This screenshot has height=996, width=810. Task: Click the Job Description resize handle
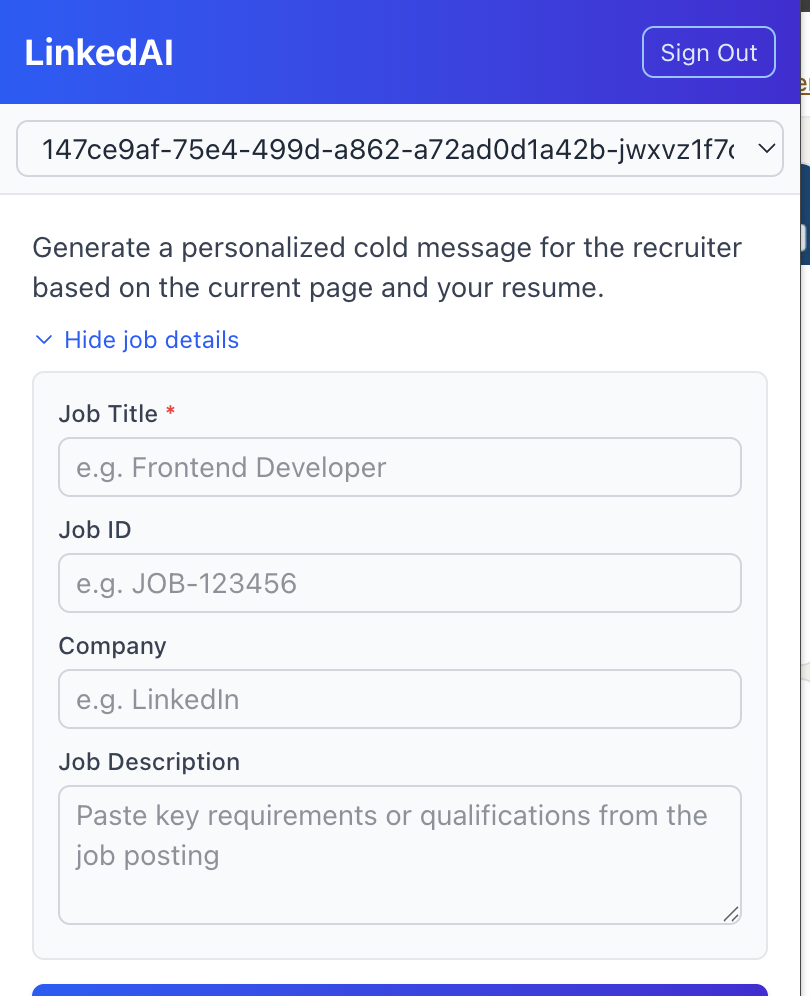(x=731, y=913)
